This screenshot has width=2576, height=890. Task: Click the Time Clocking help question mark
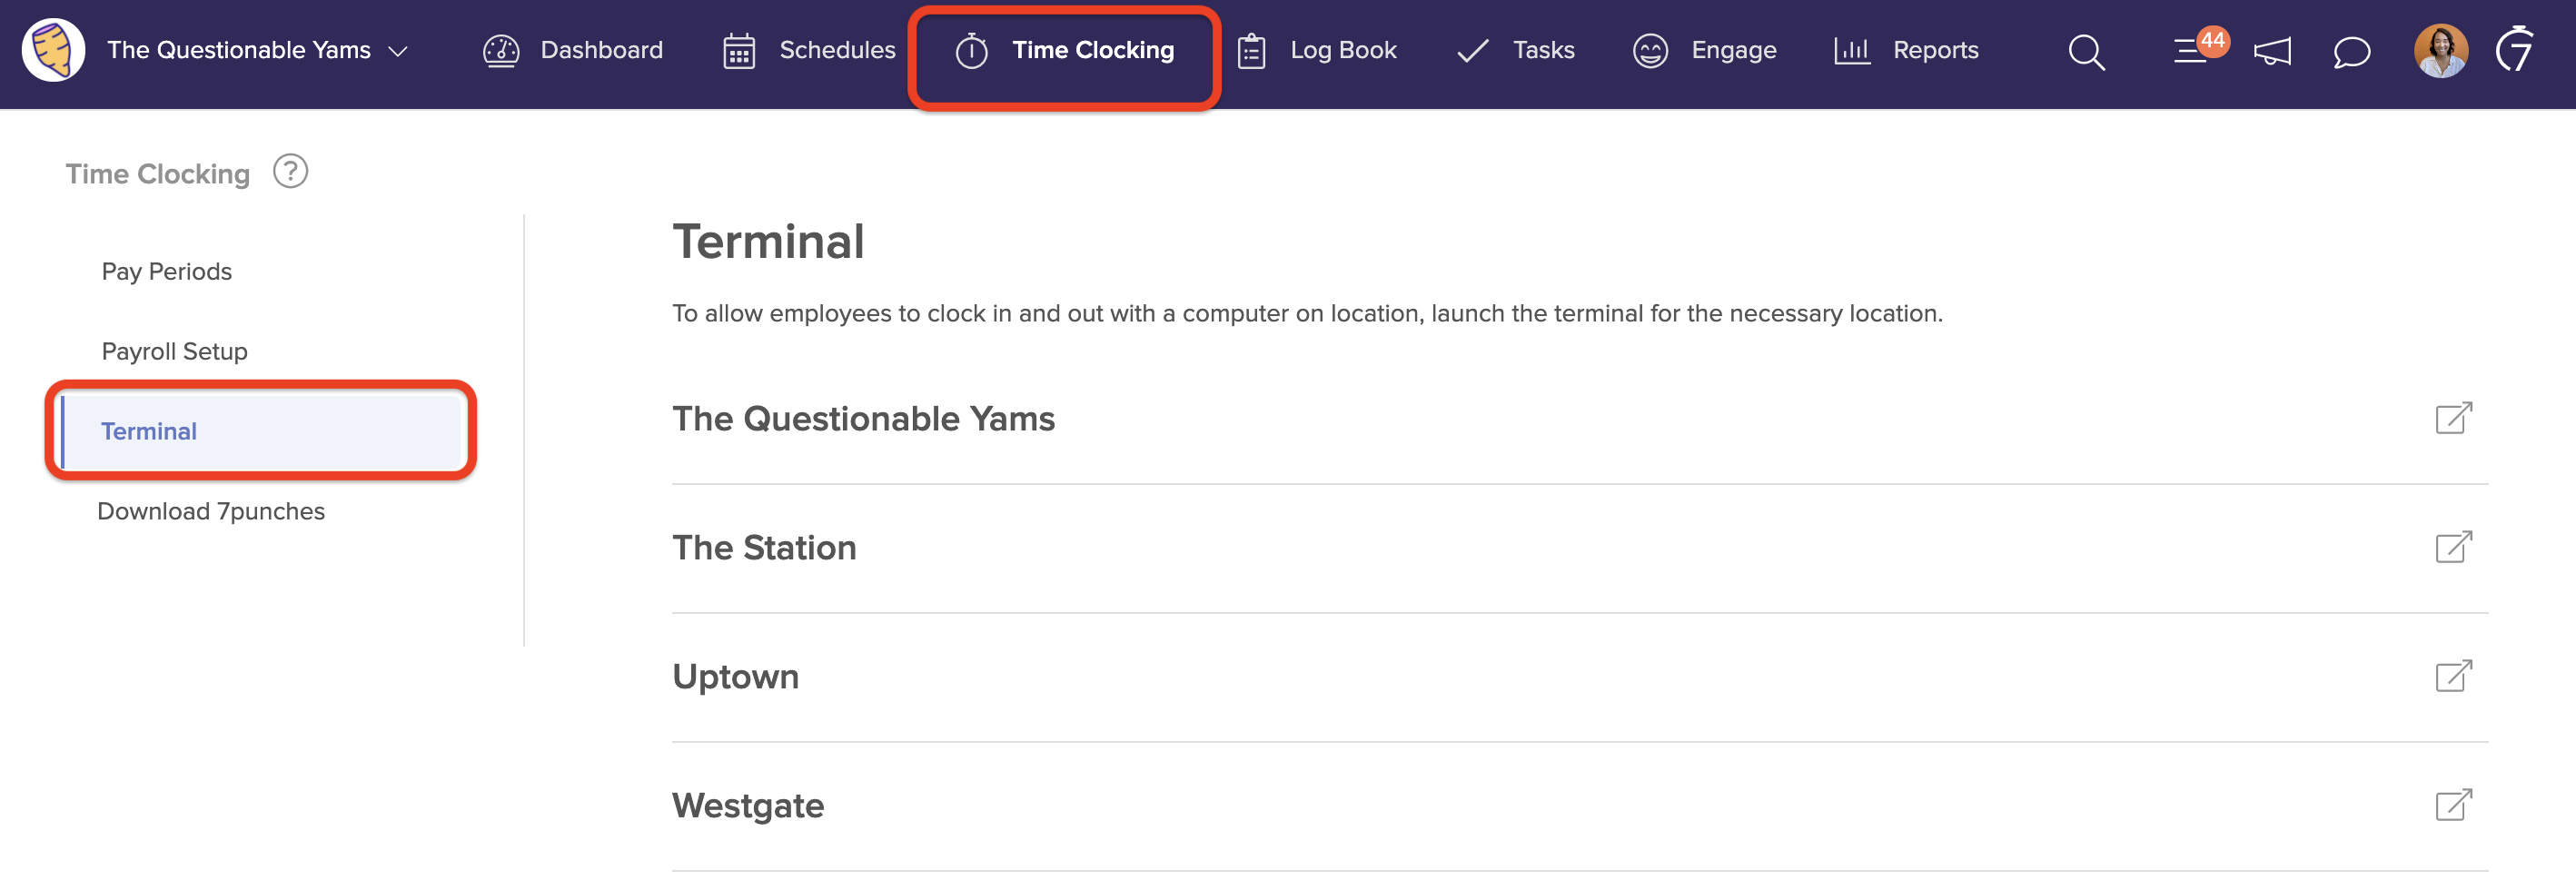click(290, 172)
